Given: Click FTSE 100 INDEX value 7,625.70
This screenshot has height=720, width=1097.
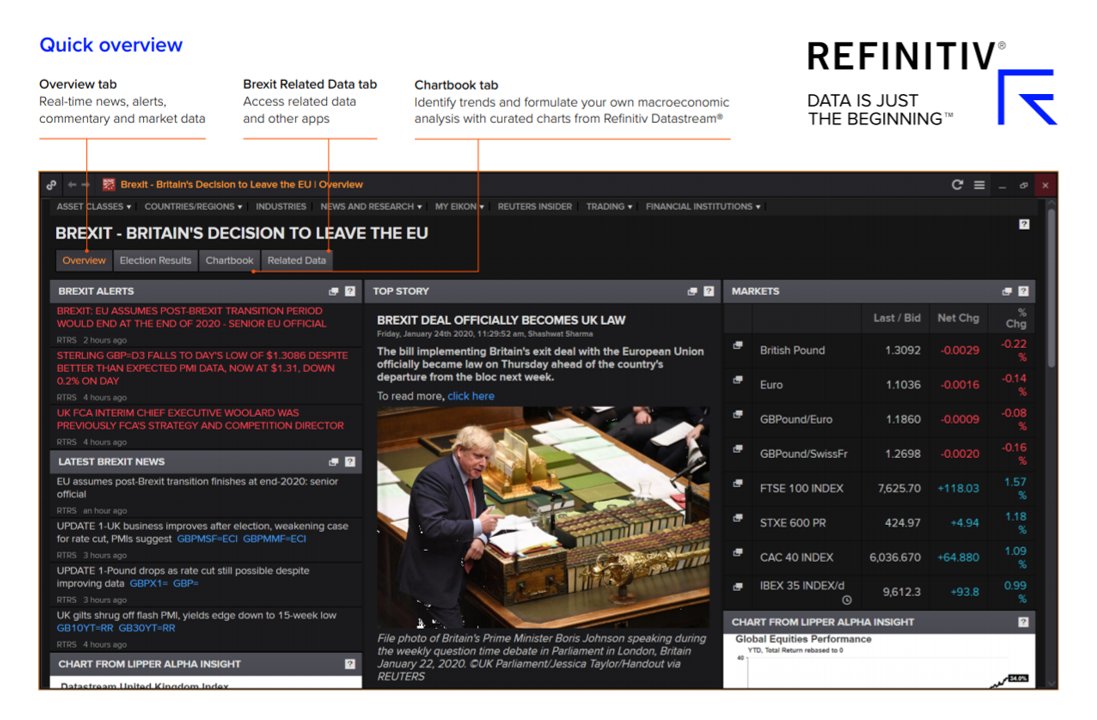Looking at the screenshot, I should 899,488.
